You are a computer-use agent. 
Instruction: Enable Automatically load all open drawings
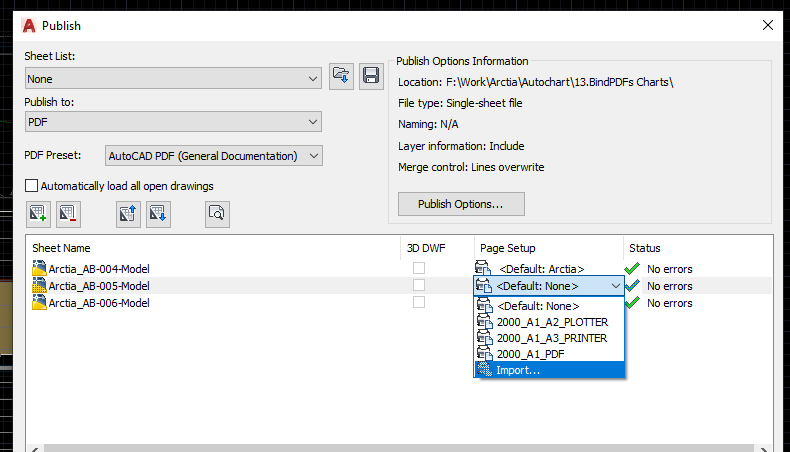(32, 186)
